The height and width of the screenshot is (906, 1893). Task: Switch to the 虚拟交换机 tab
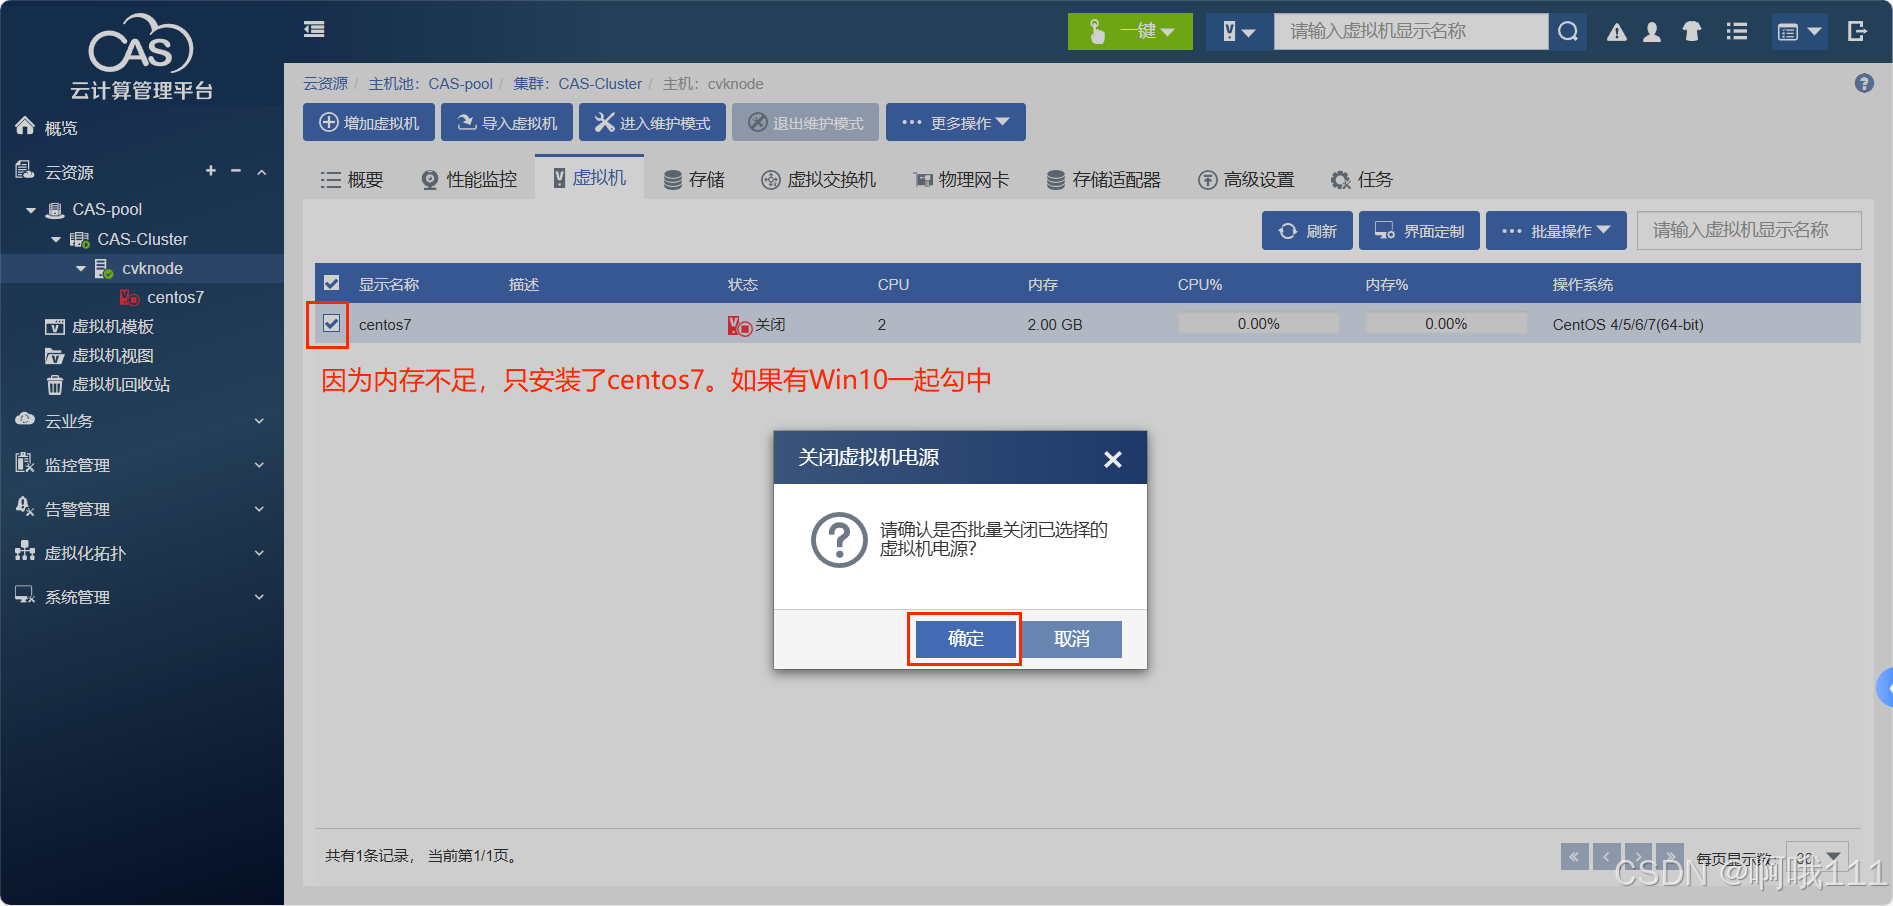(818, 180)
